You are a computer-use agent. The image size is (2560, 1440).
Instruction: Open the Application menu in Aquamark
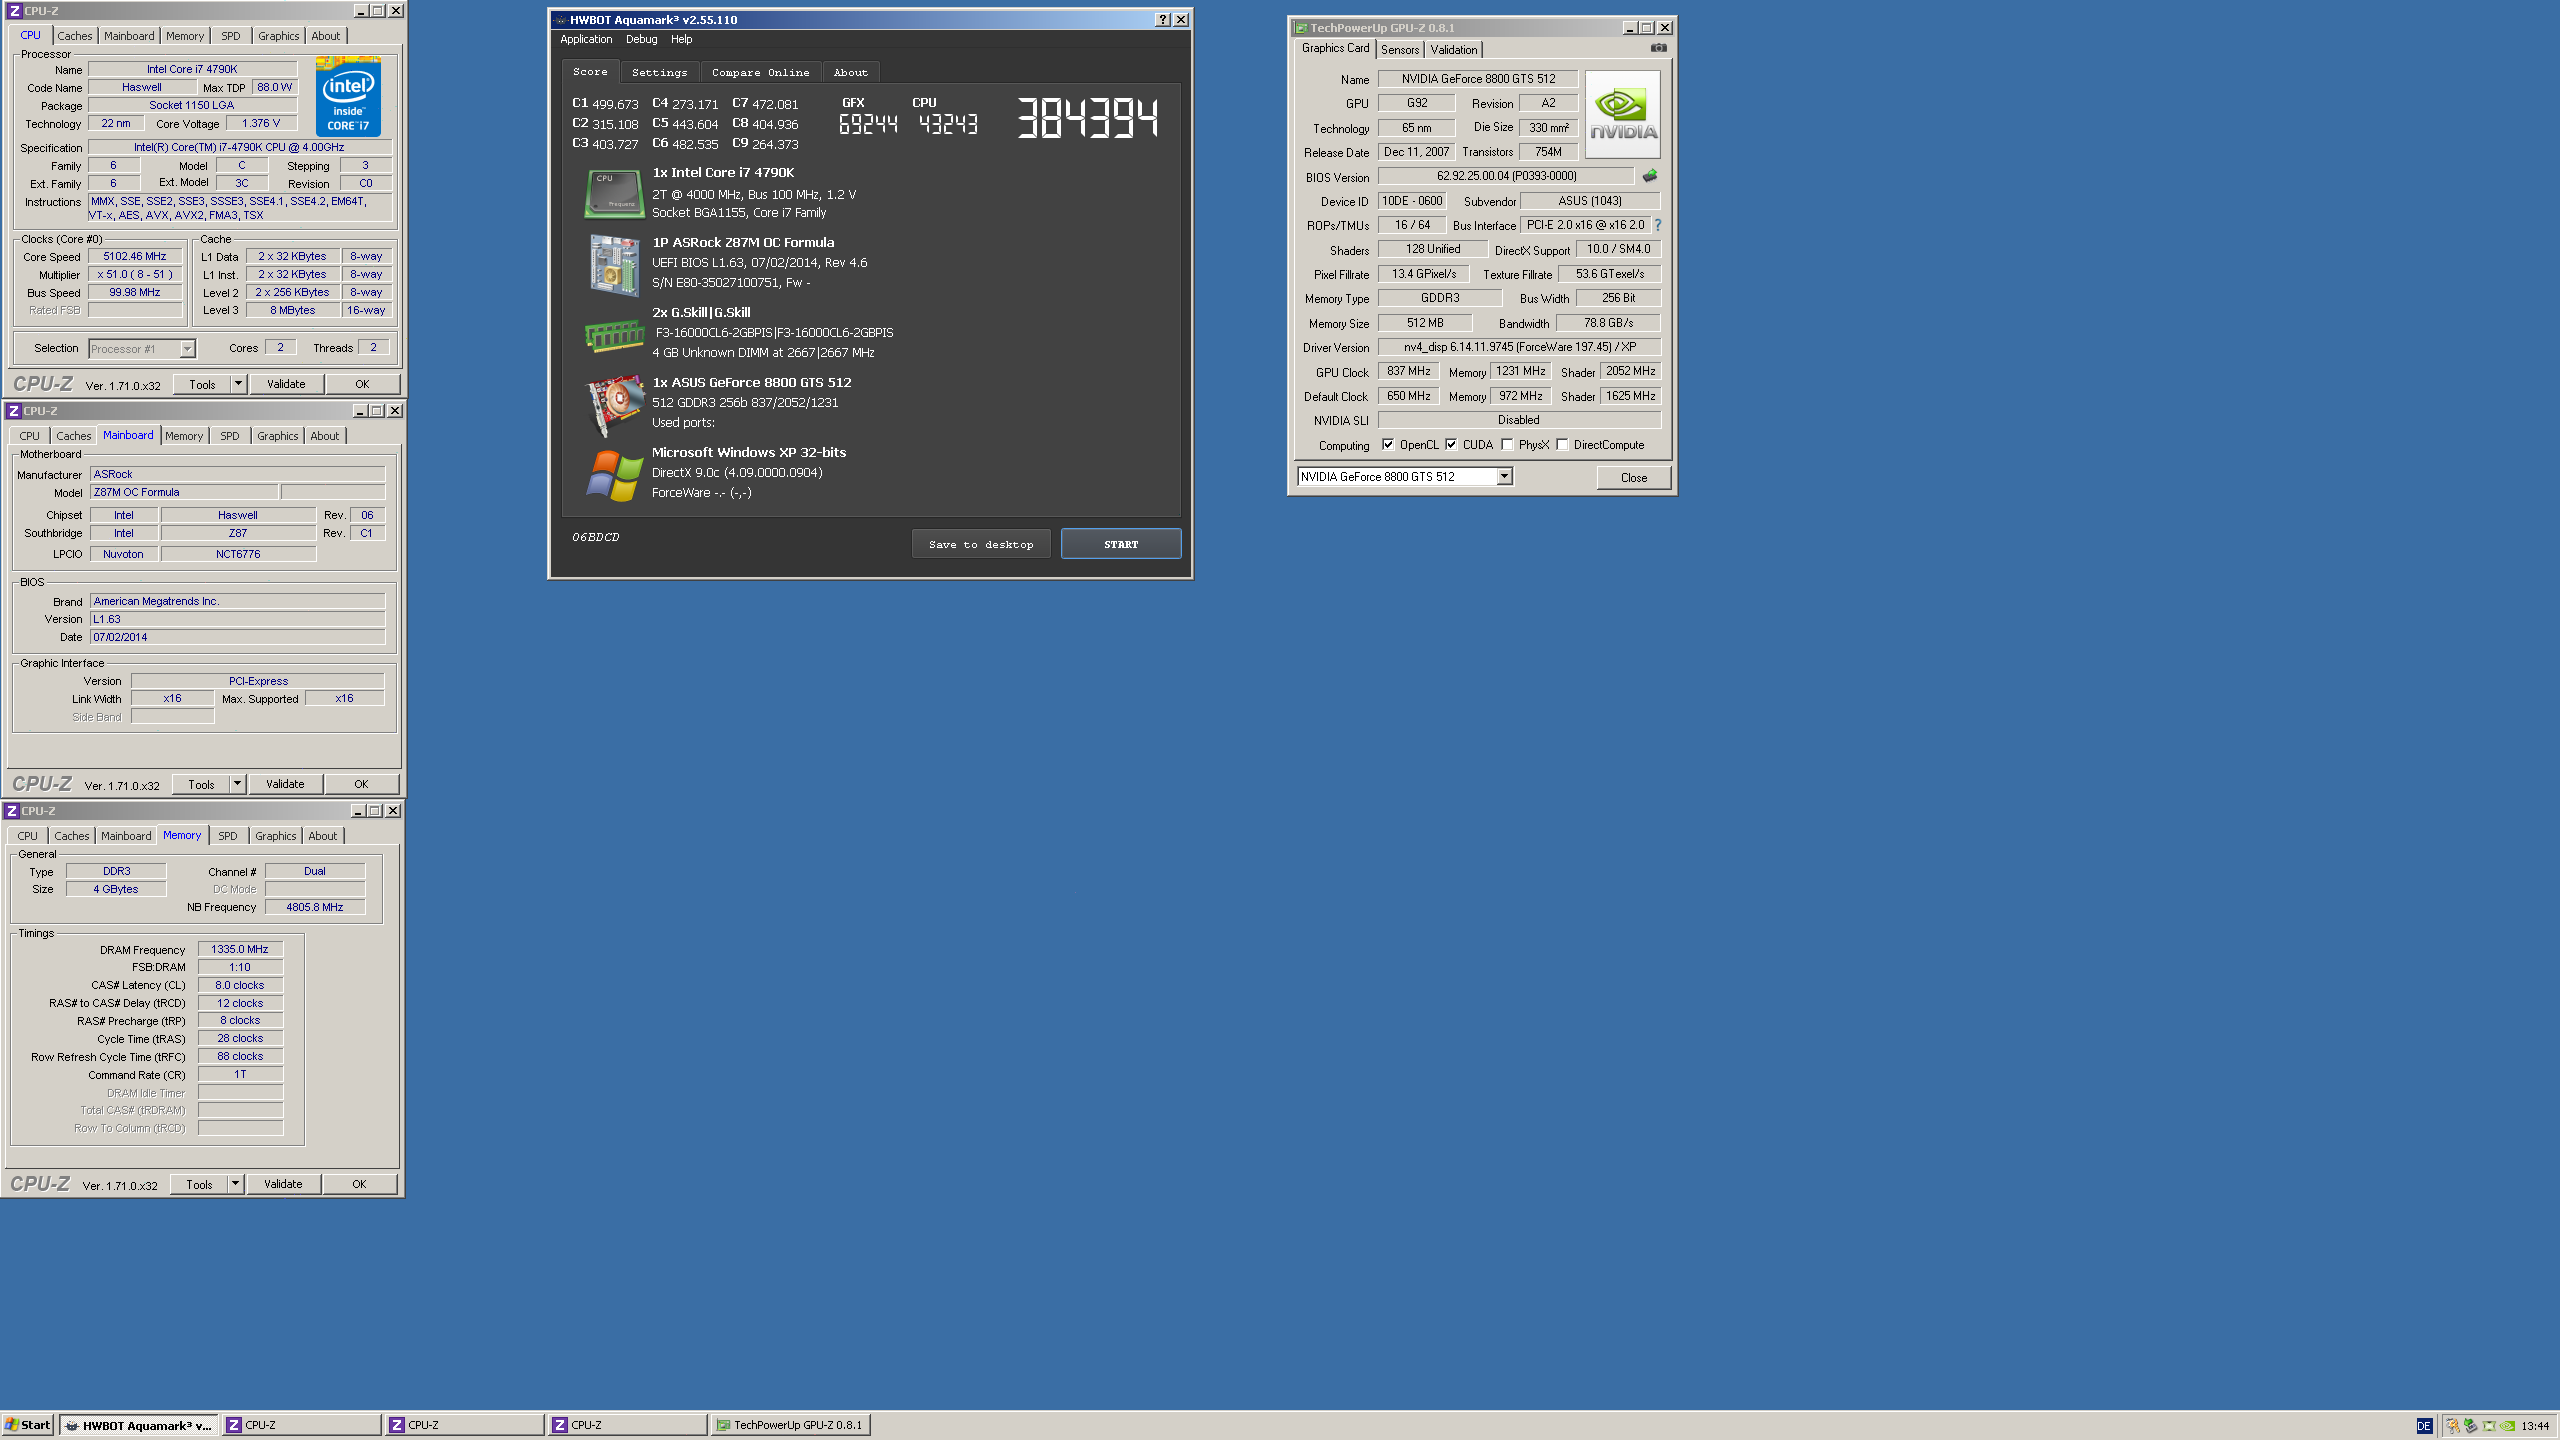pyautogui.click(x=586, y=39)
